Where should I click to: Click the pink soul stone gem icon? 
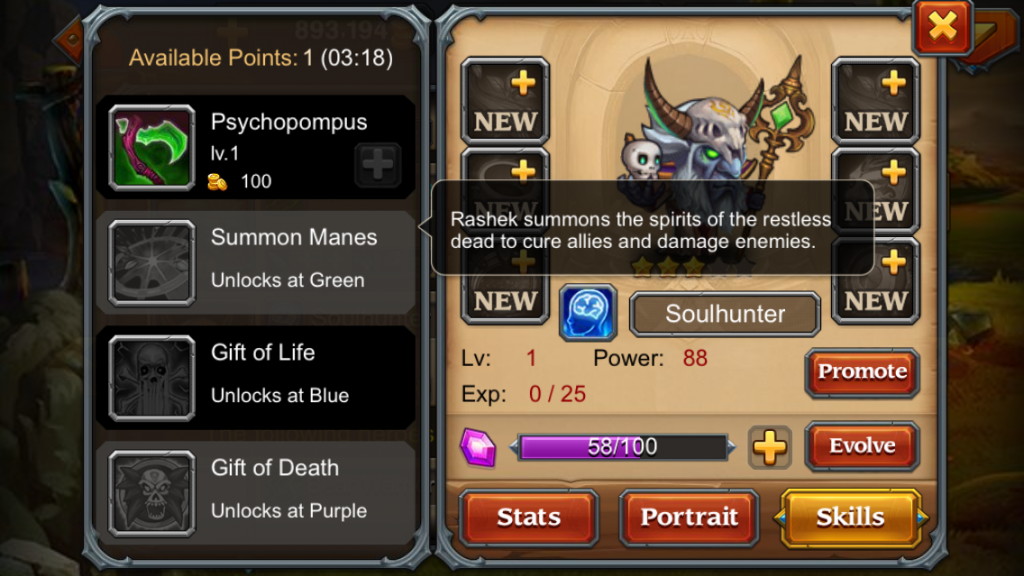tap(478, 447)
